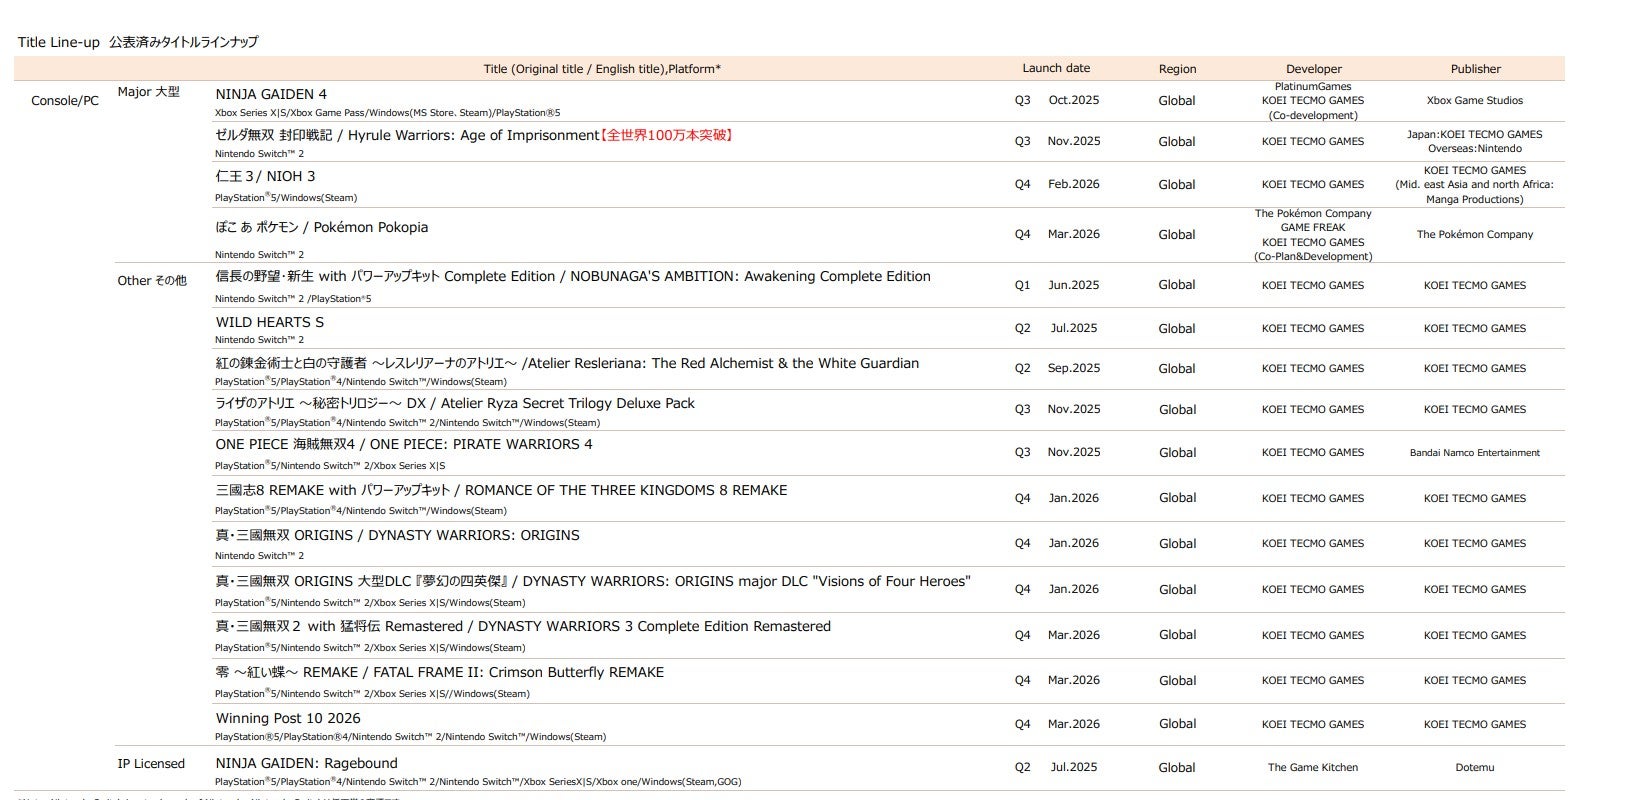Select the Dotemu publisher cell

click(1474, 767)
